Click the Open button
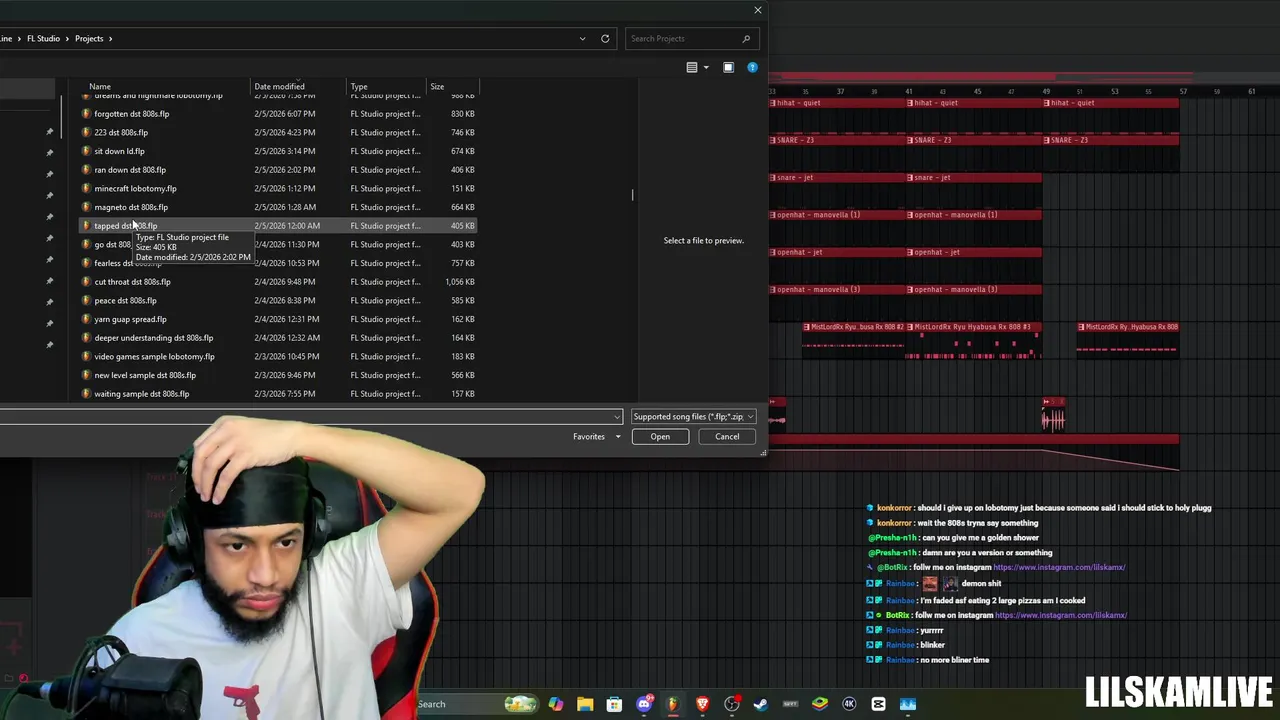This screenshot has width=1280, height=720. [660, 436]
